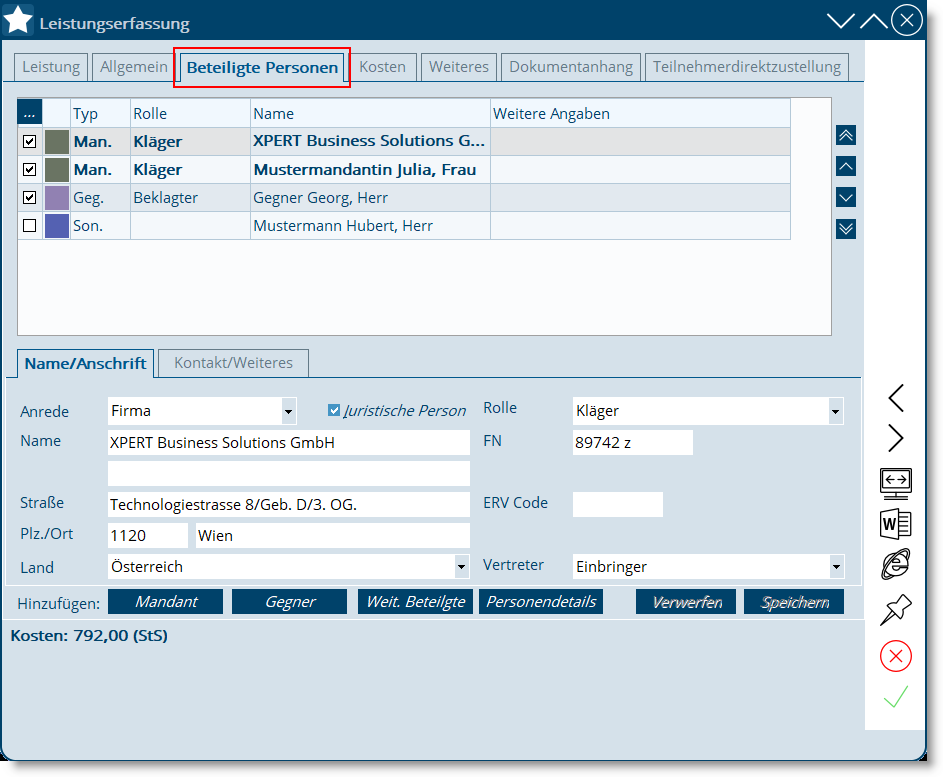Click the Name column header
943x777 pixels.
coord(370,113)
